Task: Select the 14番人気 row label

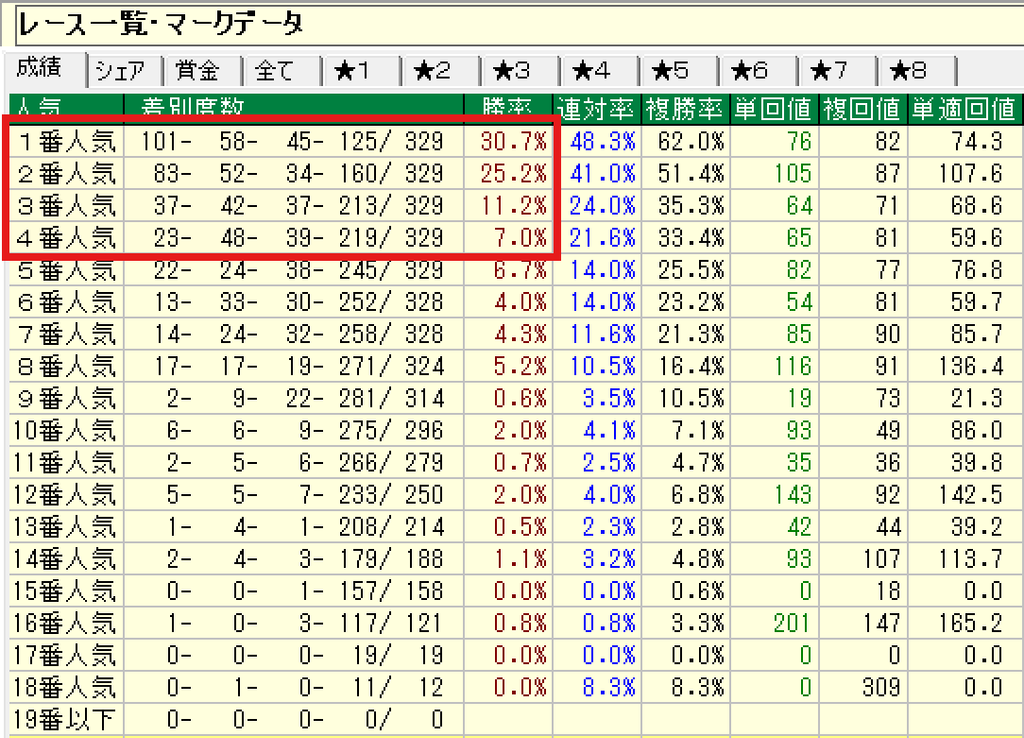Action: (66, 558)
